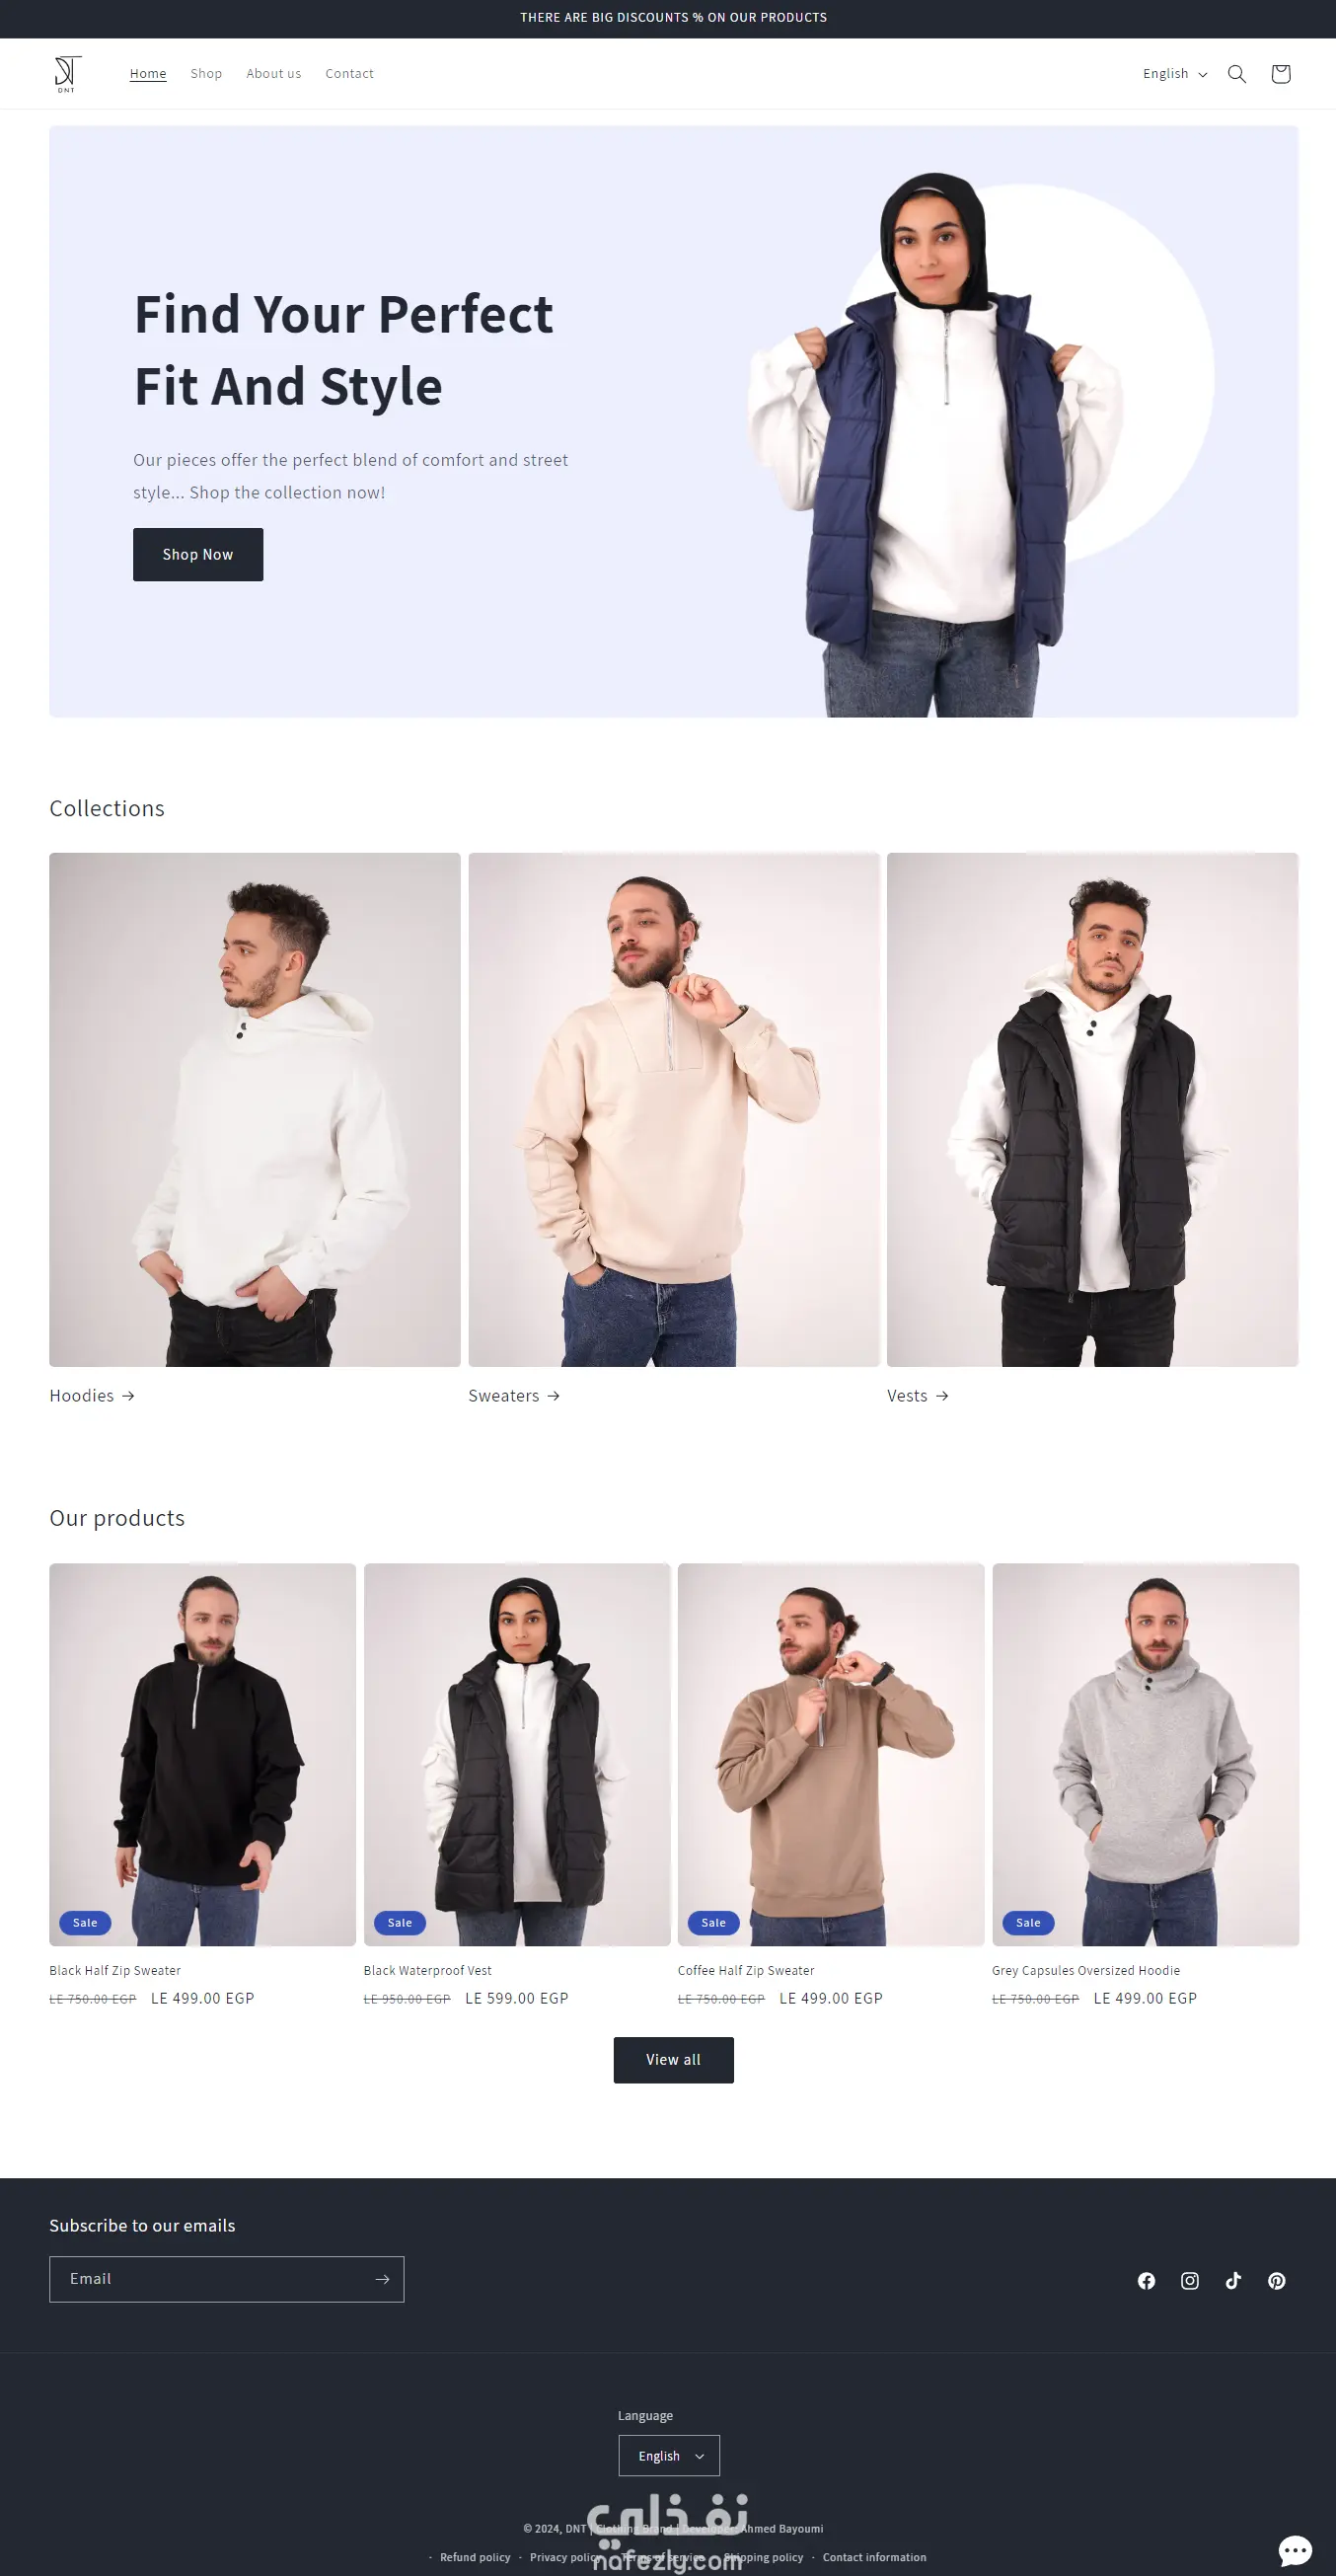The width and height of the screenshot is (1336, 2576).
Task: Click the View all button
Action: click(x=673, y=2059)
